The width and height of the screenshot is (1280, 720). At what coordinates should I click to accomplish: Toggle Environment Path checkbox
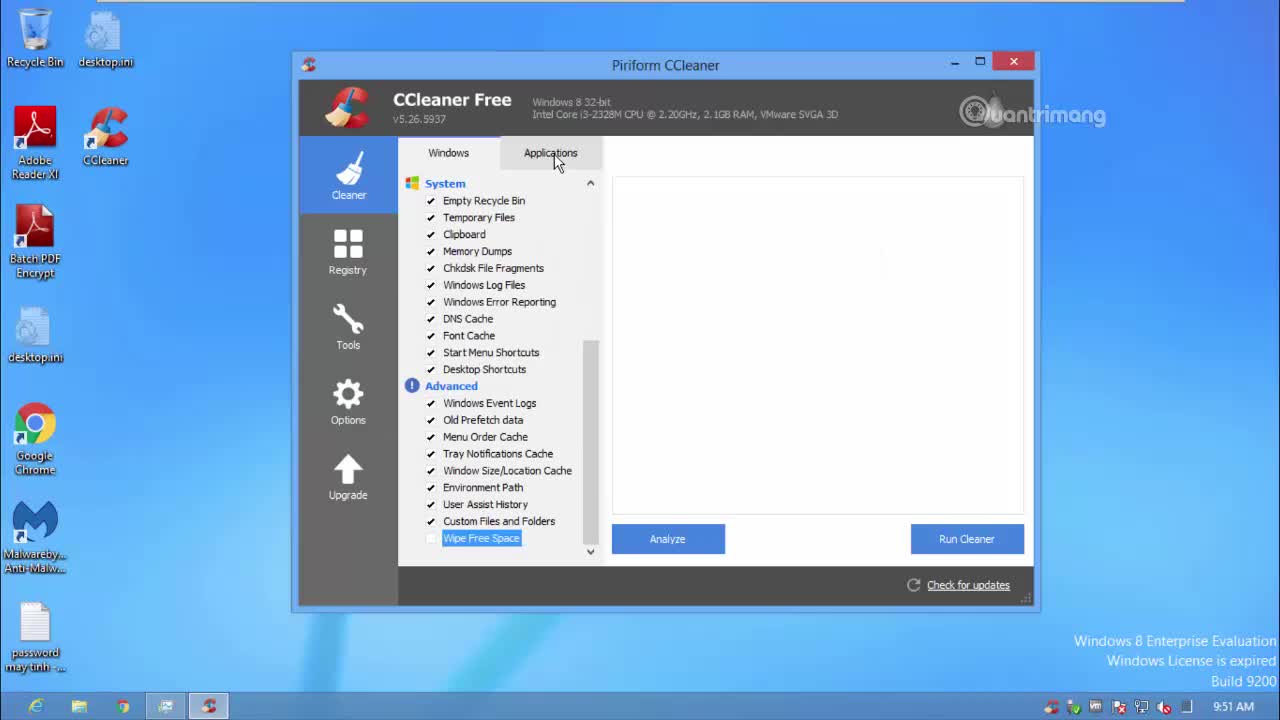pos(431,488)
